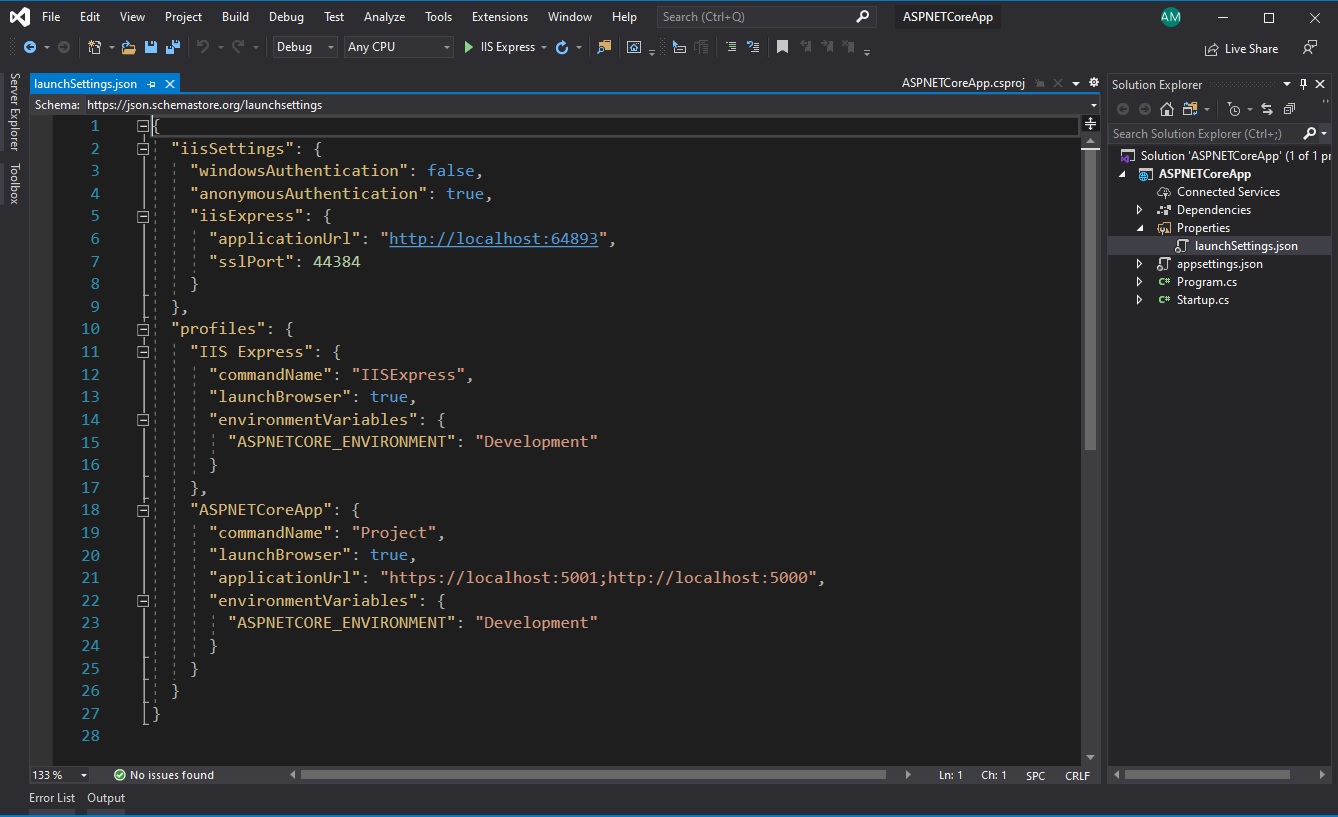Open the Build menu
The width and height of the screenshot is (1338, 817).
tap(236, 17)
